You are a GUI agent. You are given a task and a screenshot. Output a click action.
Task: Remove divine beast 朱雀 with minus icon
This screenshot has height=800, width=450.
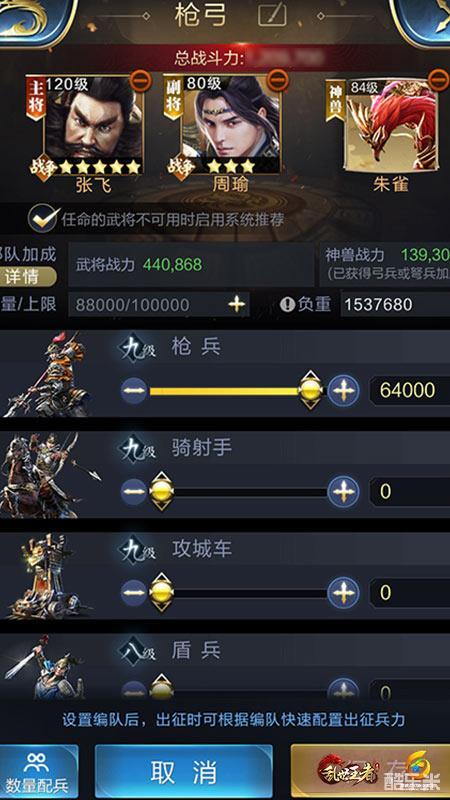(x=438, y=80)
